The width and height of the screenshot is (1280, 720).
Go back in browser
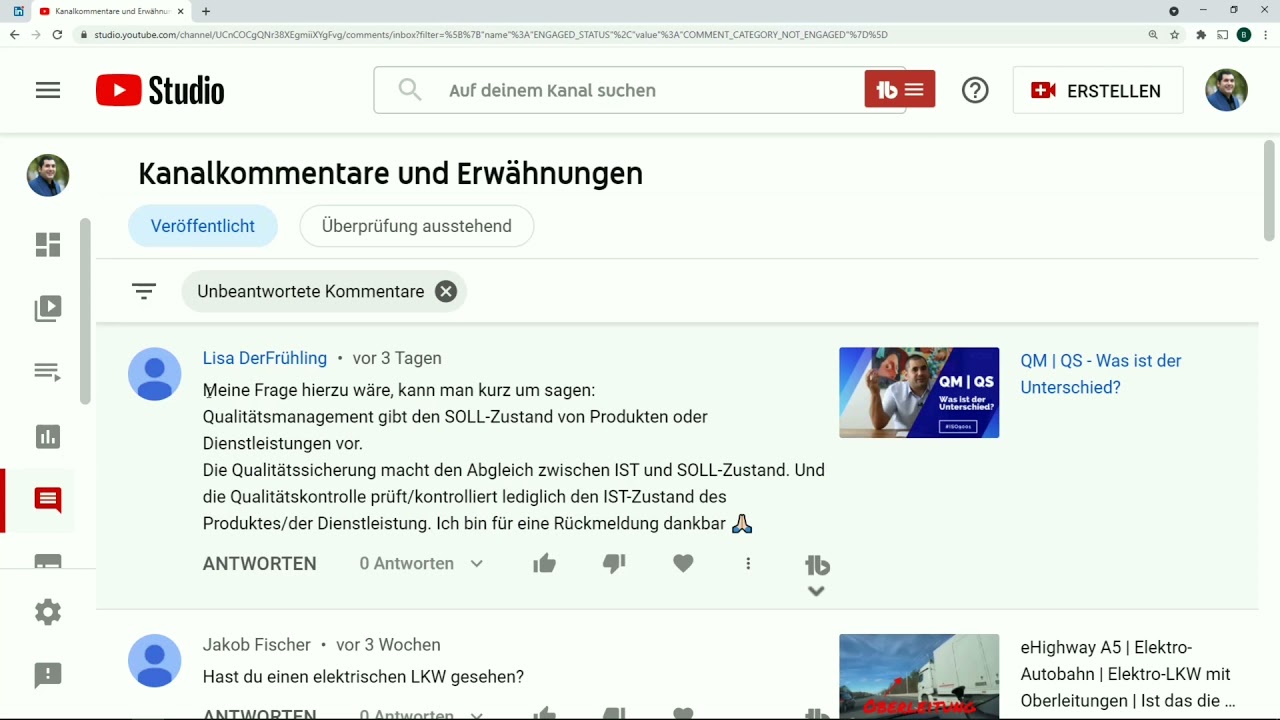(14, 34)
